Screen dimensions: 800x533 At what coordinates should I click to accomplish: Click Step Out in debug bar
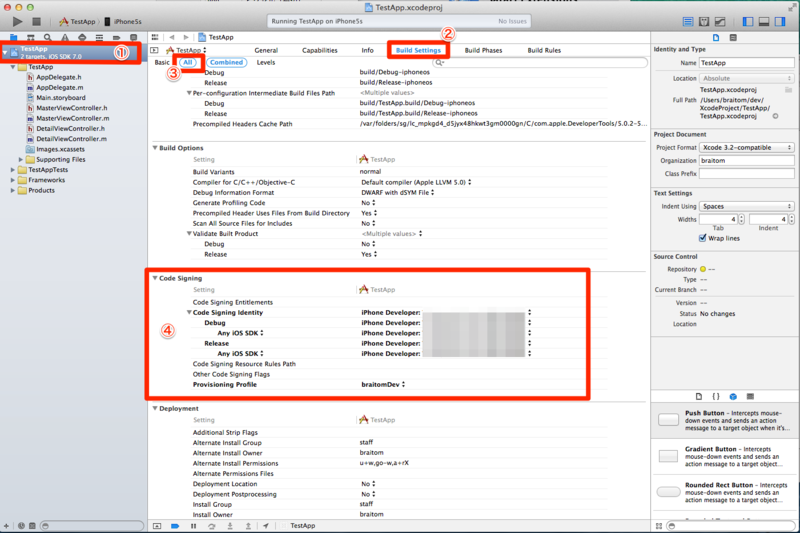point(248,526)
